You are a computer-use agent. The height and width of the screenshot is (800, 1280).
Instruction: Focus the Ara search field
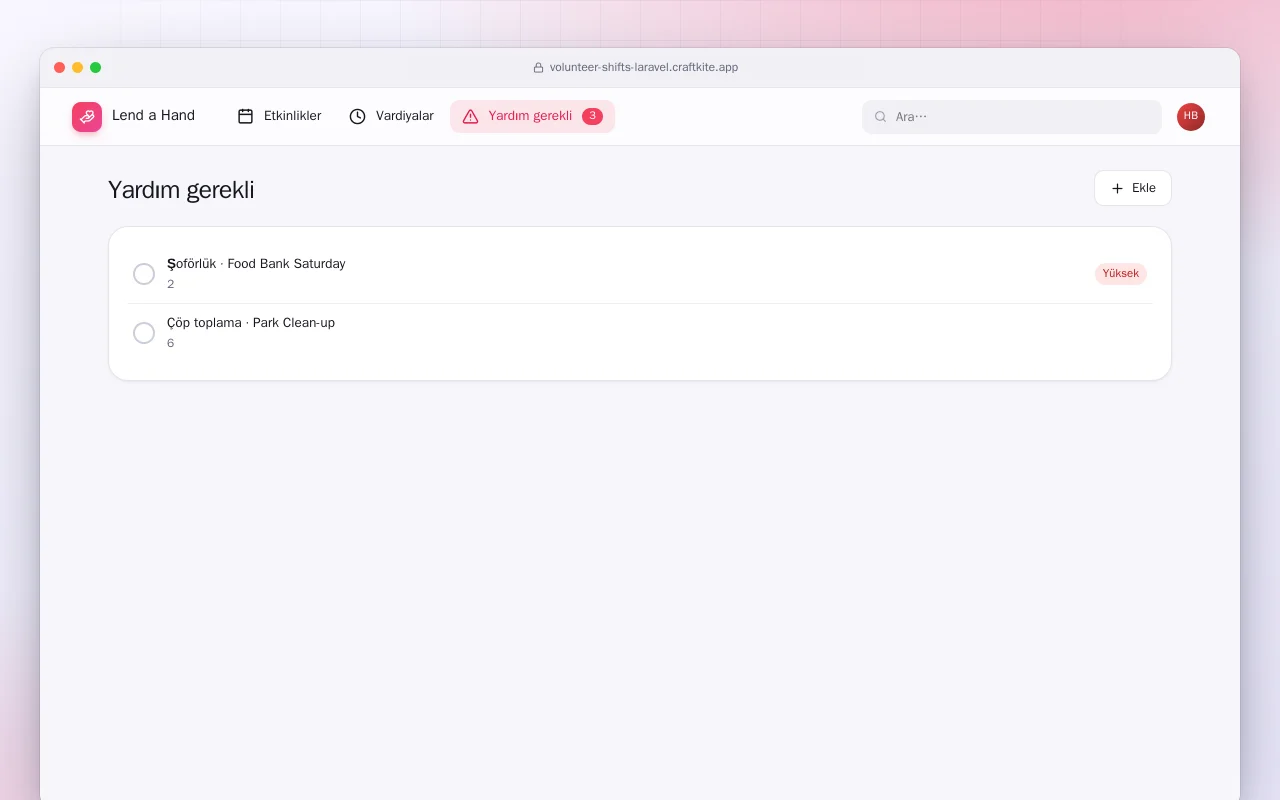(1012, 117)
